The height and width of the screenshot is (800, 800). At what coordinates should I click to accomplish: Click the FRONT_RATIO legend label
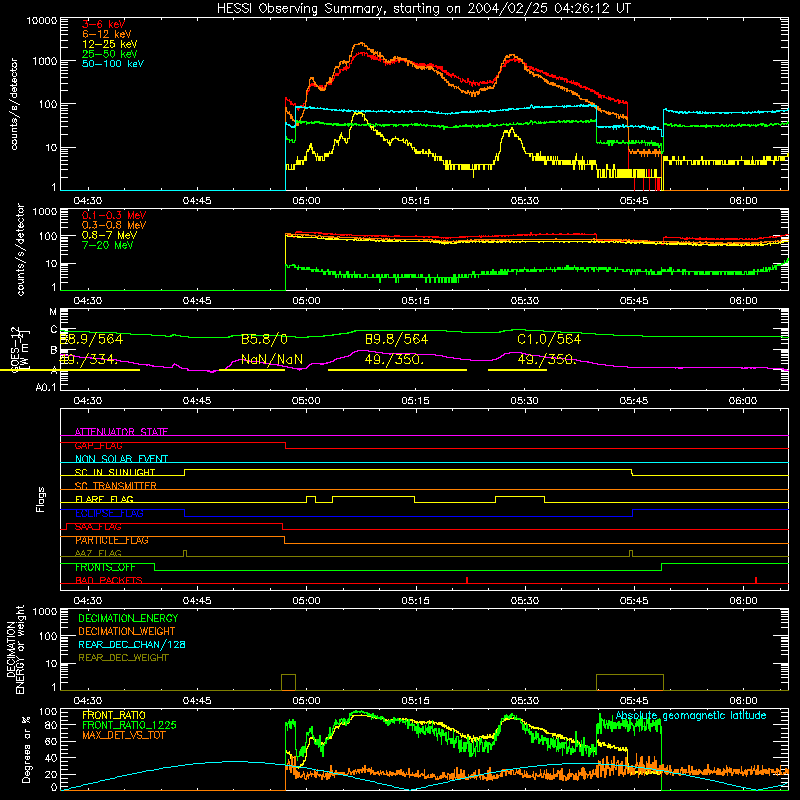114,715
